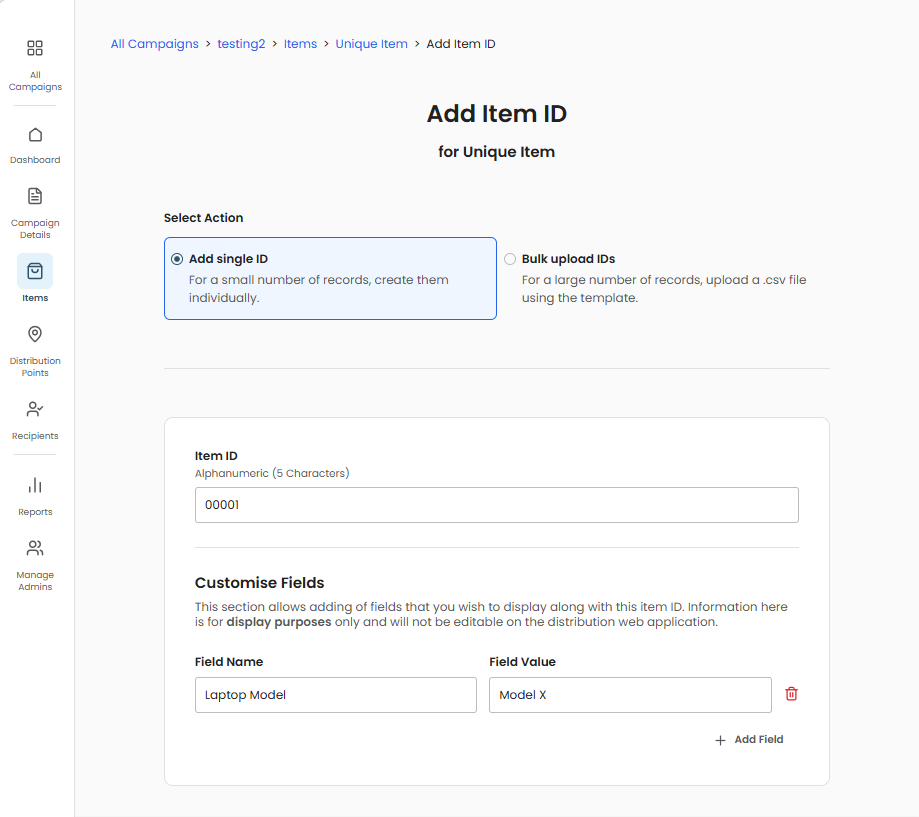
Task: Click the Item ID input containing 00001
Action: coord(496,505)
